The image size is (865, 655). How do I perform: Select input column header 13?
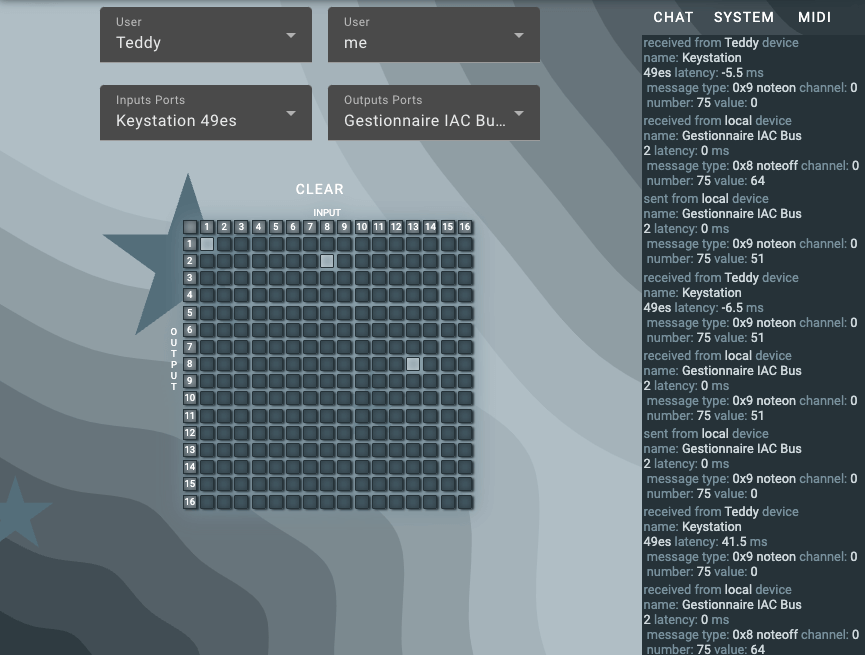pos(413,227)
